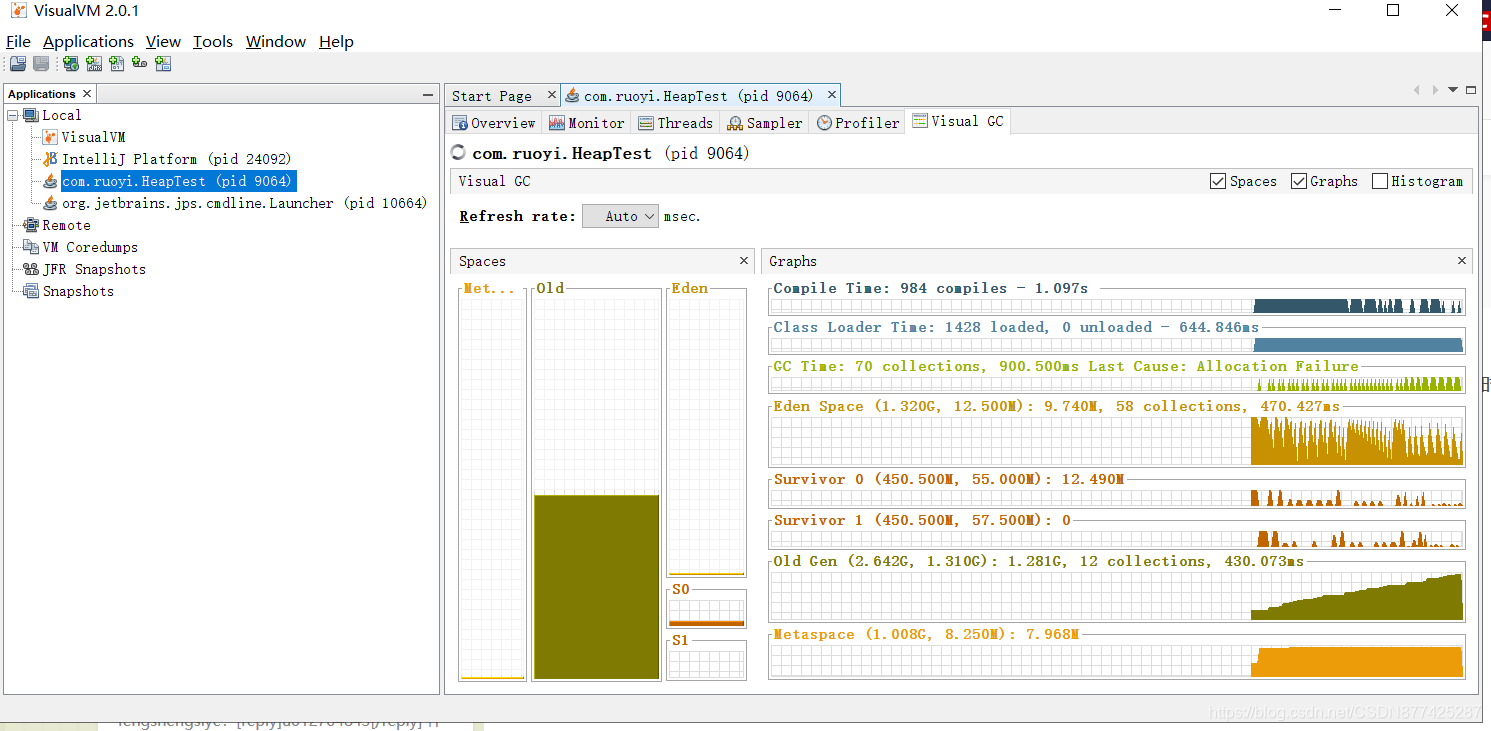
Task: Switch to the Monitor tab
Action: pos(587,123)
